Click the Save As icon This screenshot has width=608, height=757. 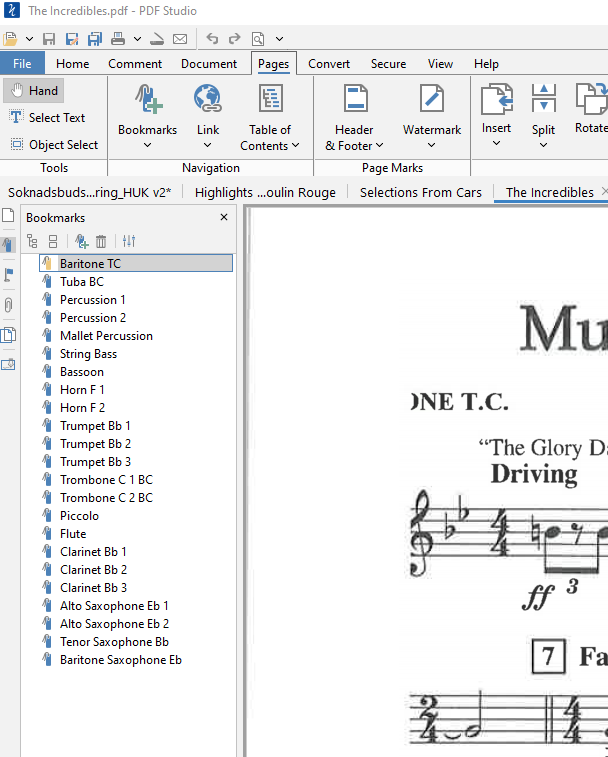[72, 39]
